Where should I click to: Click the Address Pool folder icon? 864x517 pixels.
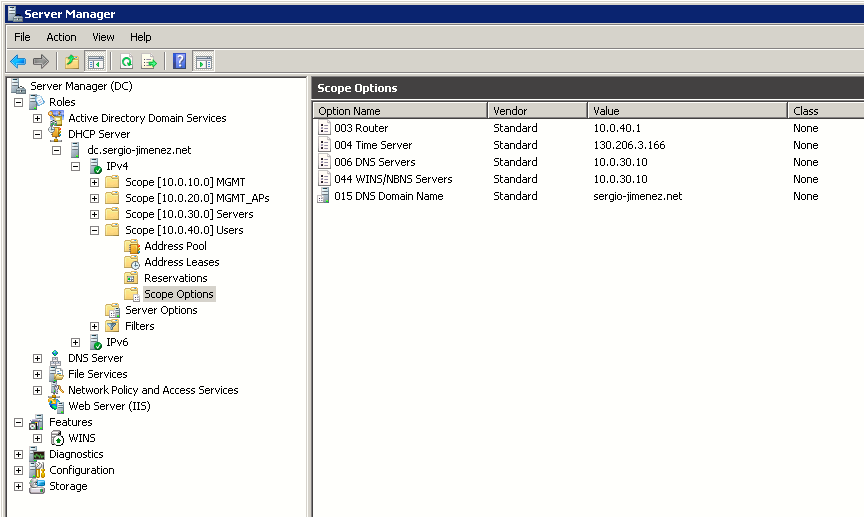(x=132, y=246)
